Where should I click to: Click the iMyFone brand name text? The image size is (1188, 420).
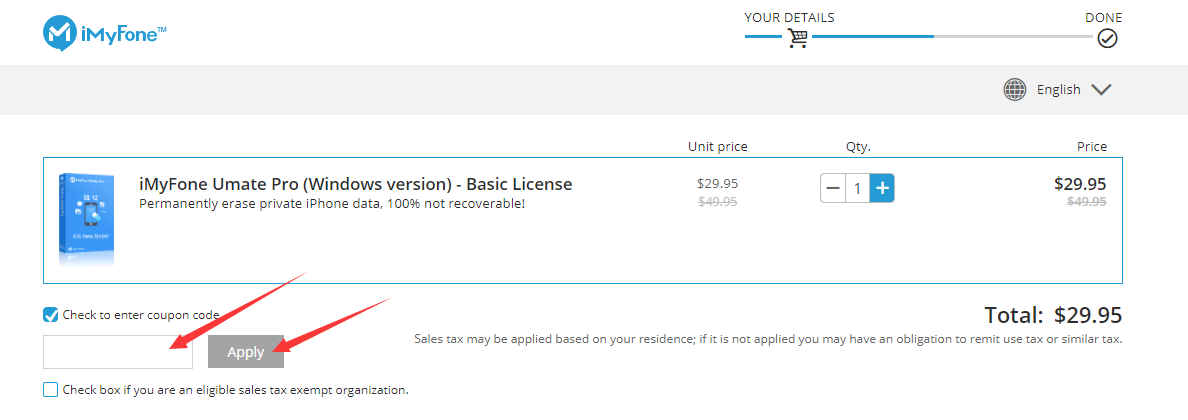pyautogui.click(x=124, y=33)
